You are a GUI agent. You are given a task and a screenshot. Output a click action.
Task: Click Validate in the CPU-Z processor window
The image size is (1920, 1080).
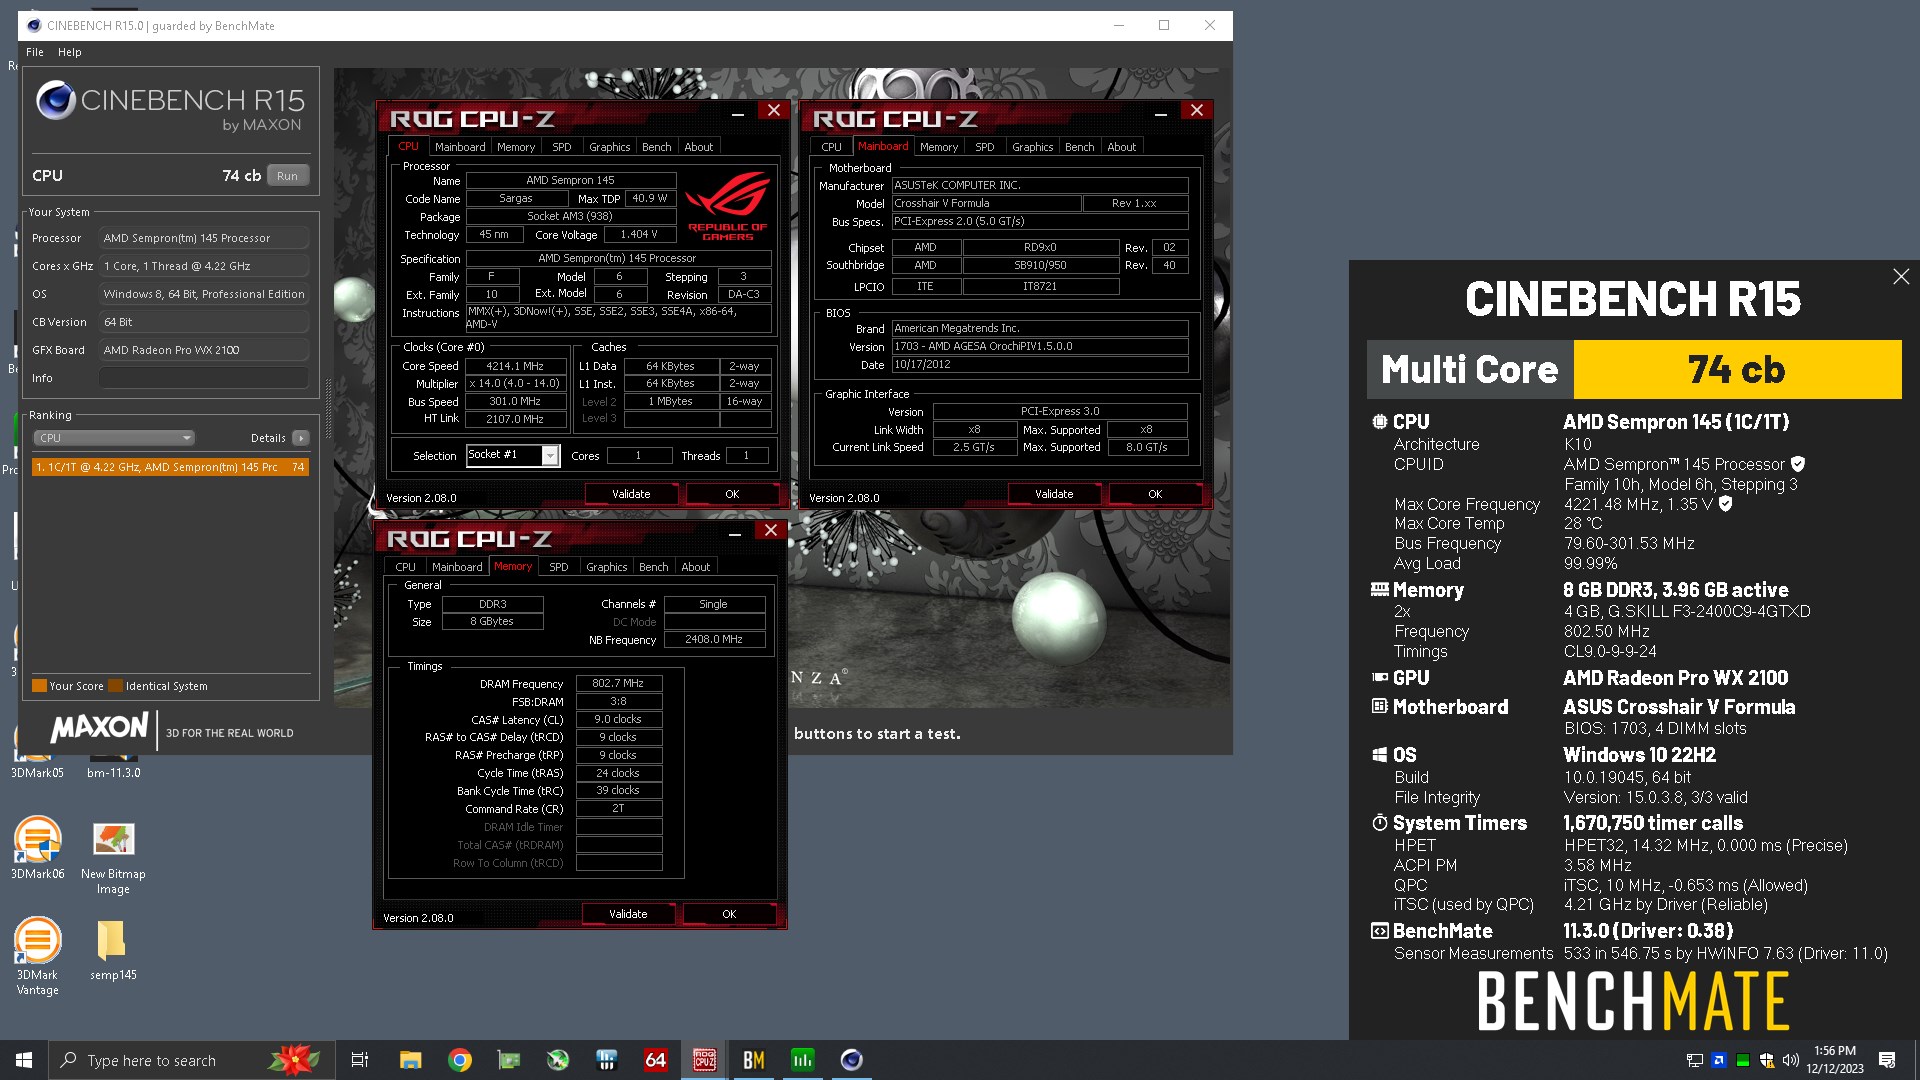[631, 494]
